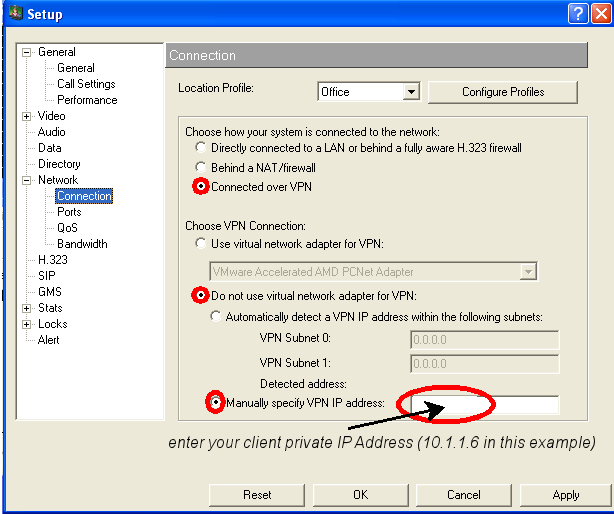
Task: Select Behind a NAT/firewall option
Action: click(201, 167)
